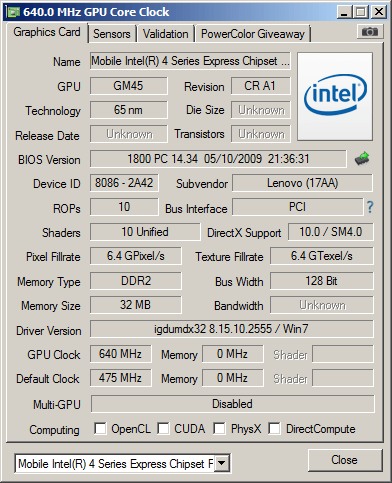Minimize the GPU-Z window
Viewport: 392px width, 483px height.
pos(345,12)
